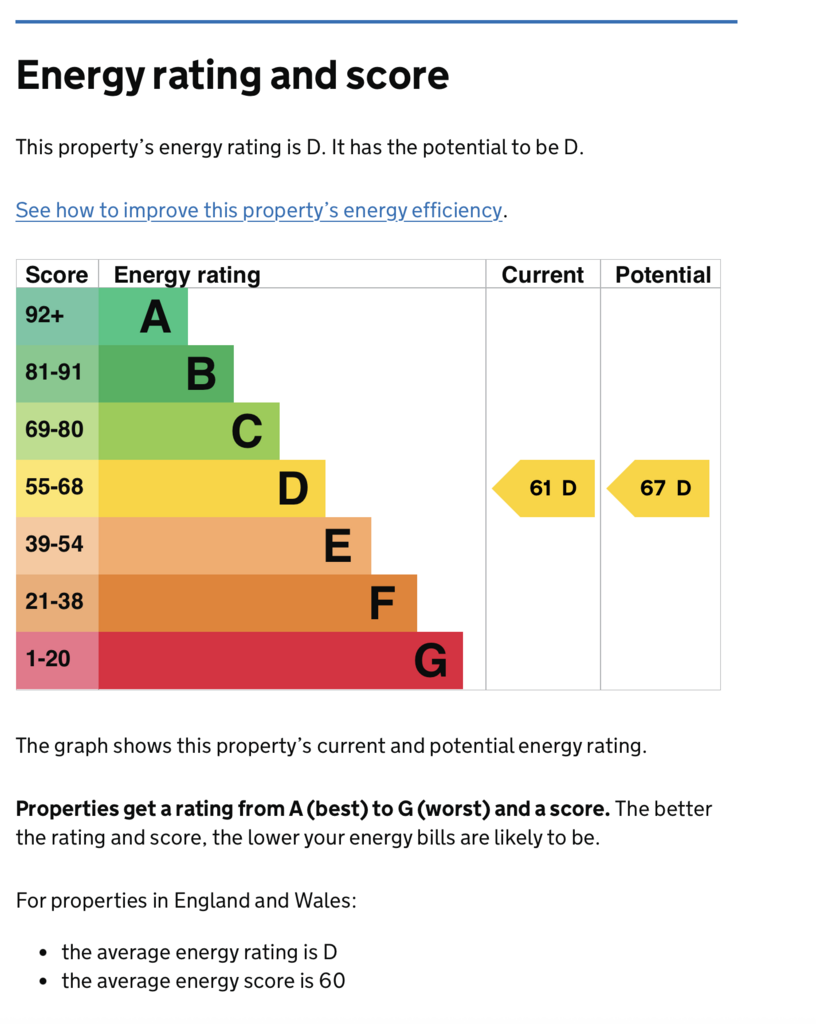This screenshot has height=1024, width=816.
Task: Click the Current column header
Action: click(x=543, y=275)
